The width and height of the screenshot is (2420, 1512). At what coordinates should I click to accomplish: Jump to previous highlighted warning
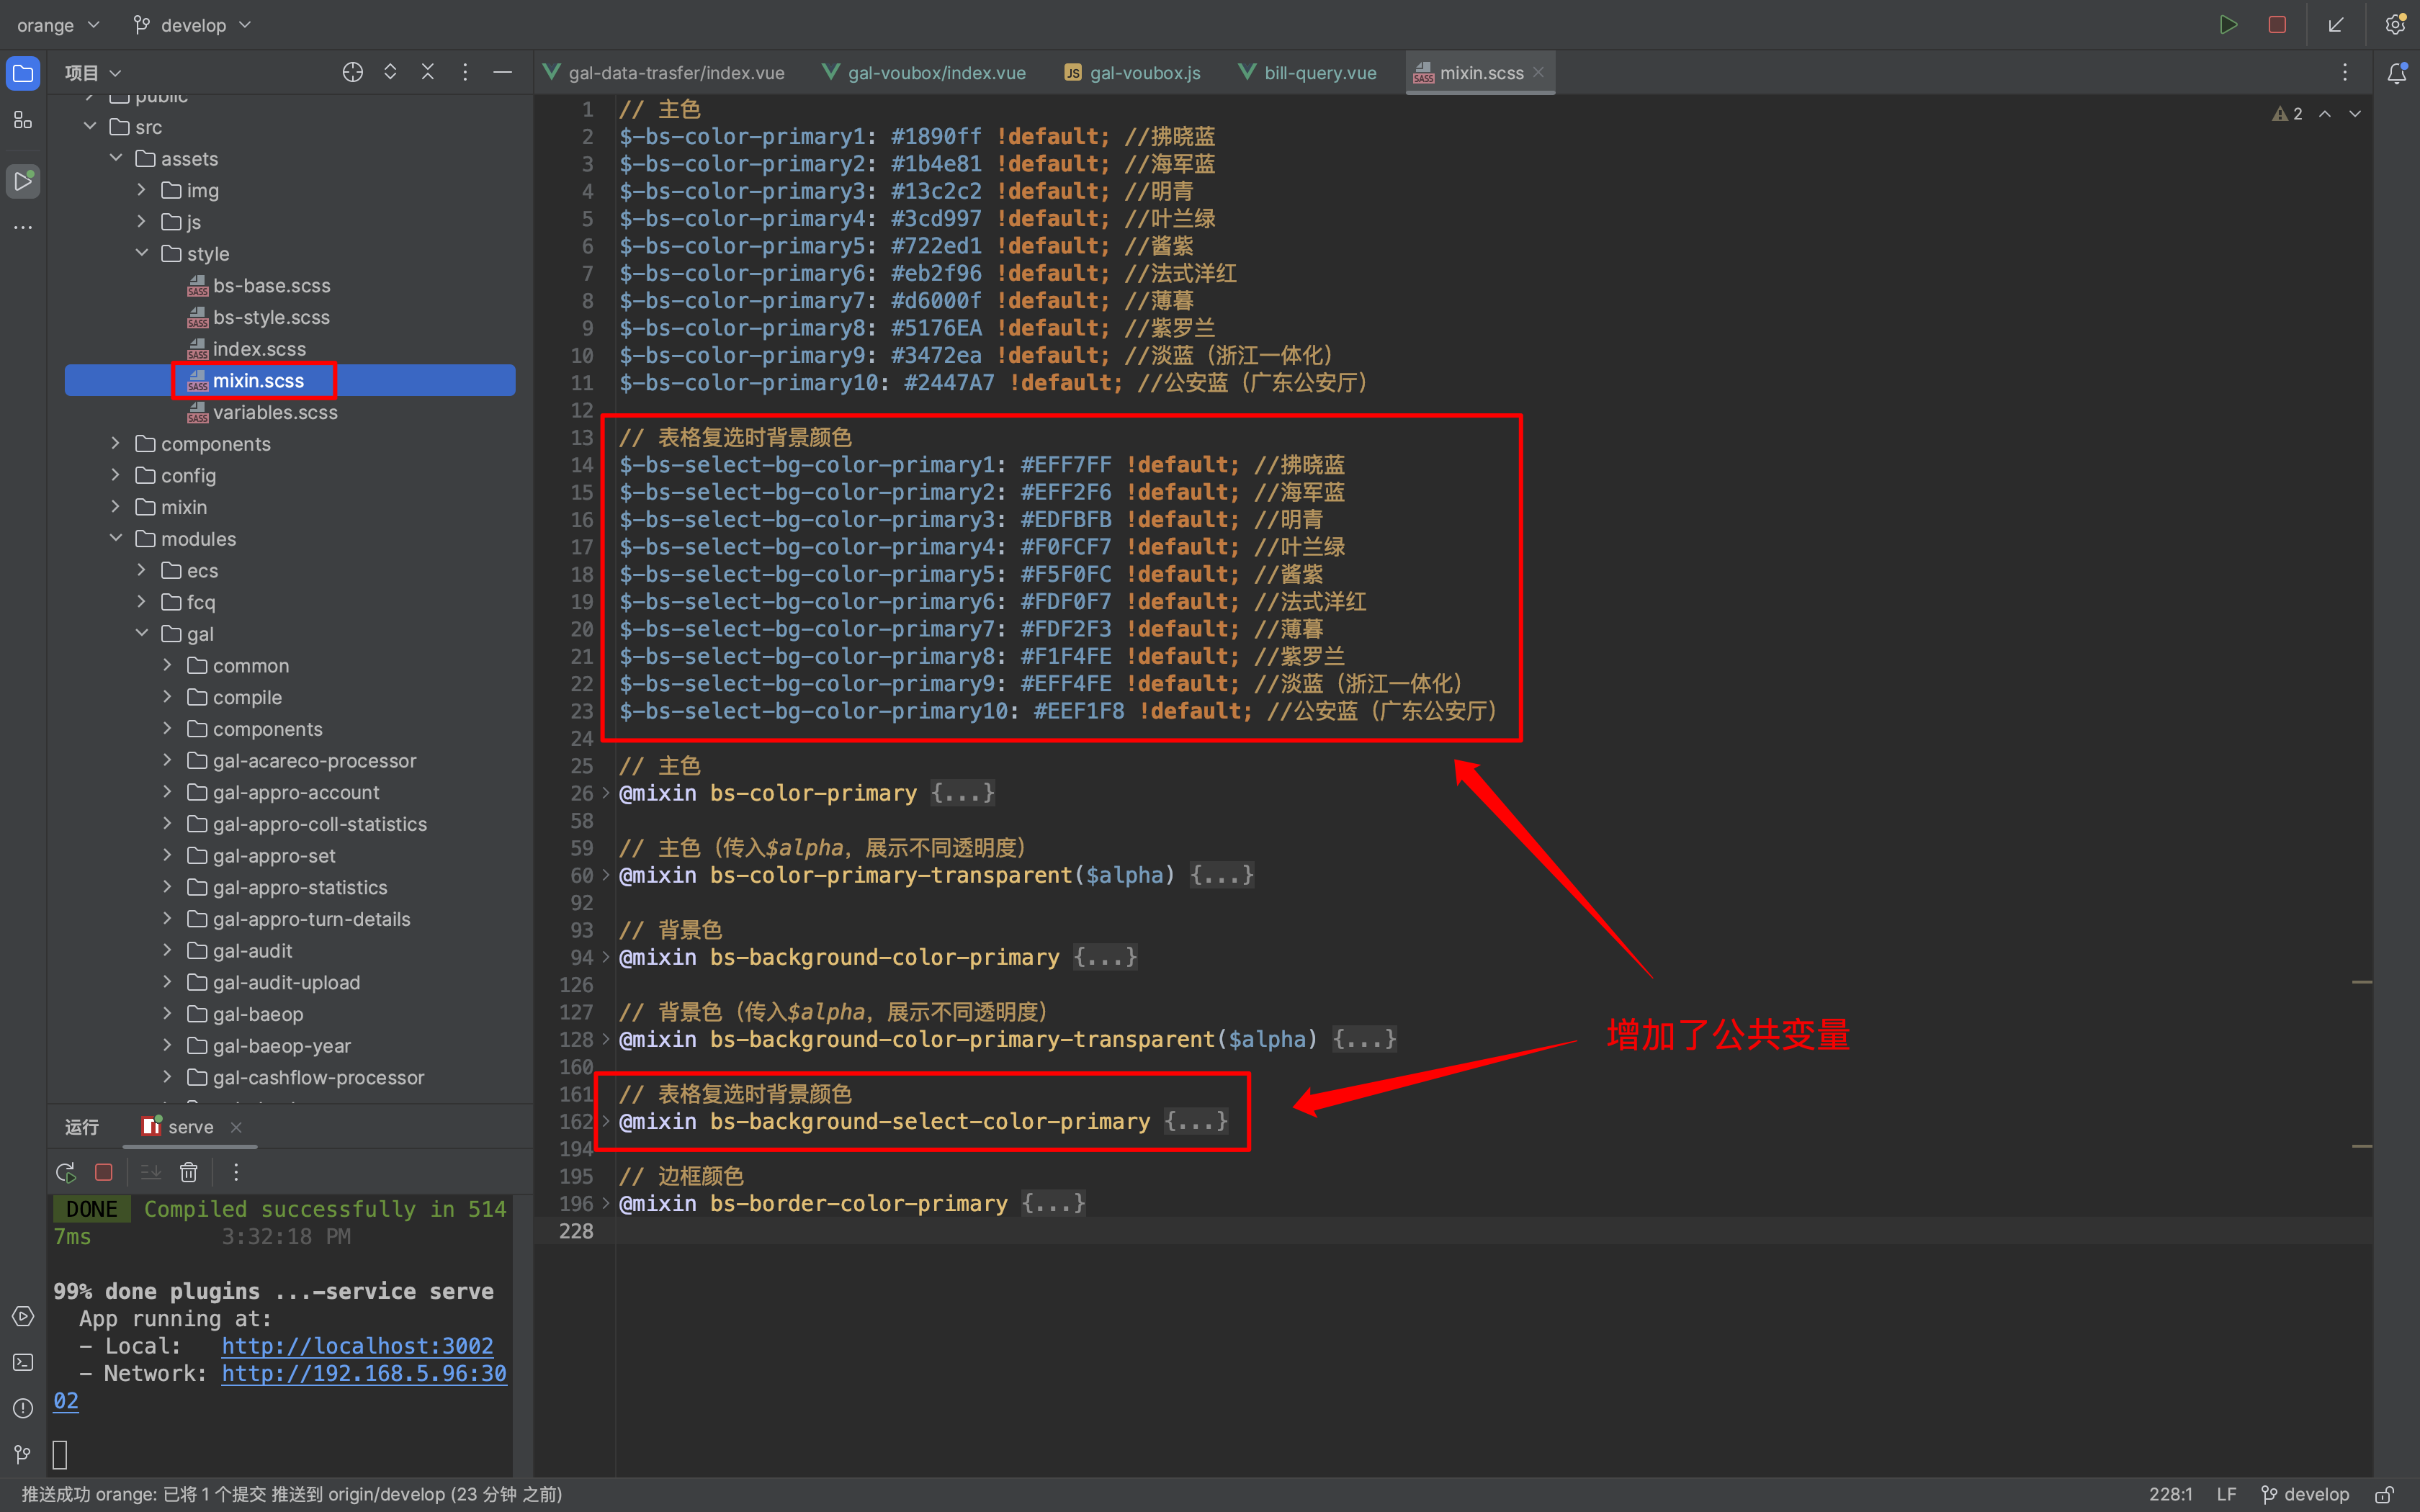(2325, 114)
